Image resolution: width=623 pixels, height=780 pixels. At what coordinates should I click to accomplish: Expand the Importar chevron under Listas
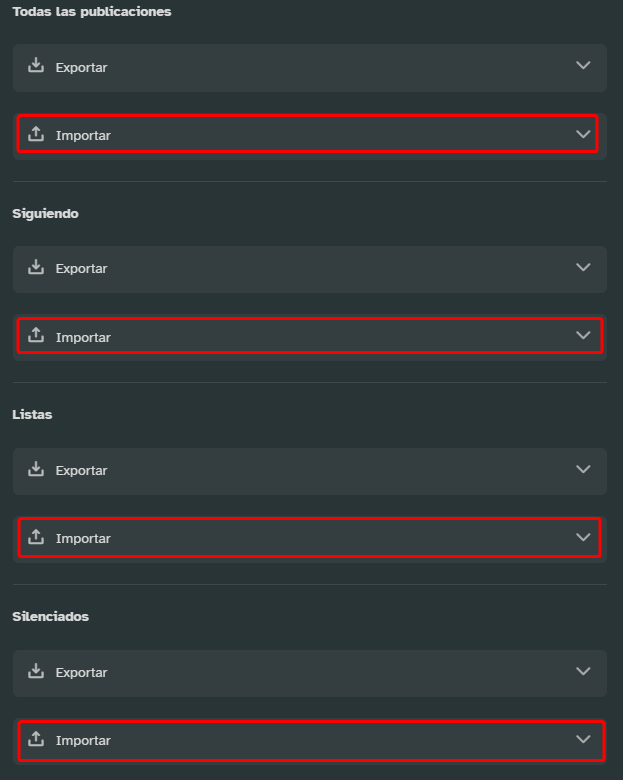[583, 537]
